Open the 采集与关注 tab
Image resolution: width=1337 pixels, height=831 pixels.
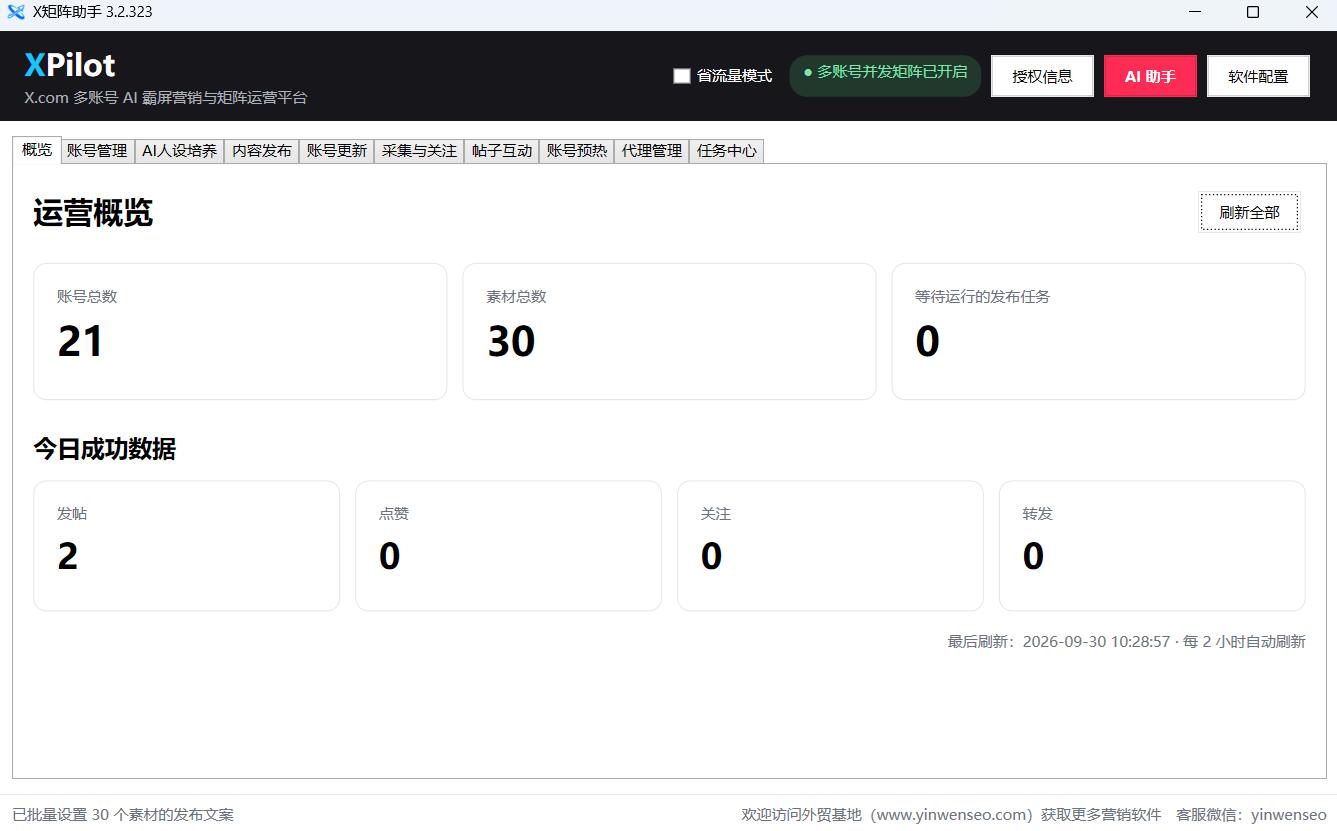[419, 151]
